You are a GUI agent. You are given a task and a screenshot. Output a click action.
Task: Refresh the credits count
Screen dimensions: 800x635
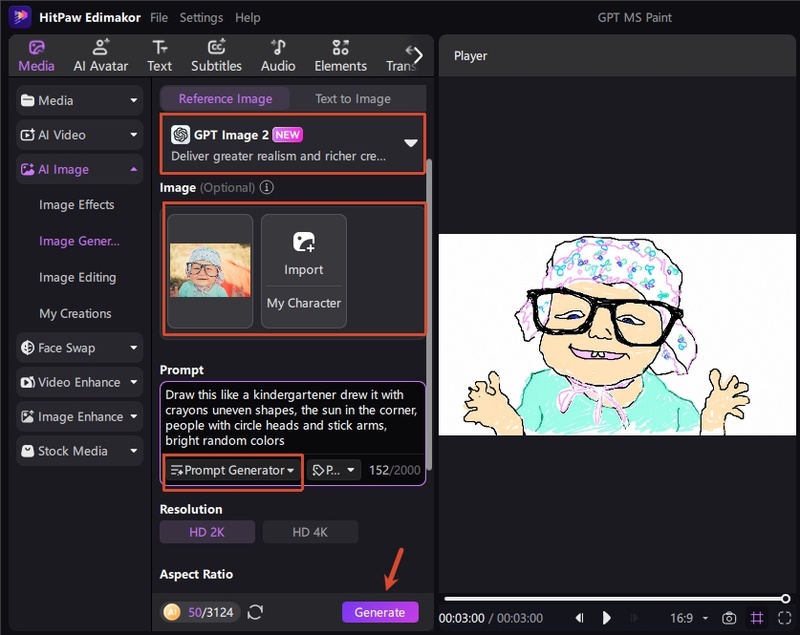[255, 612]
